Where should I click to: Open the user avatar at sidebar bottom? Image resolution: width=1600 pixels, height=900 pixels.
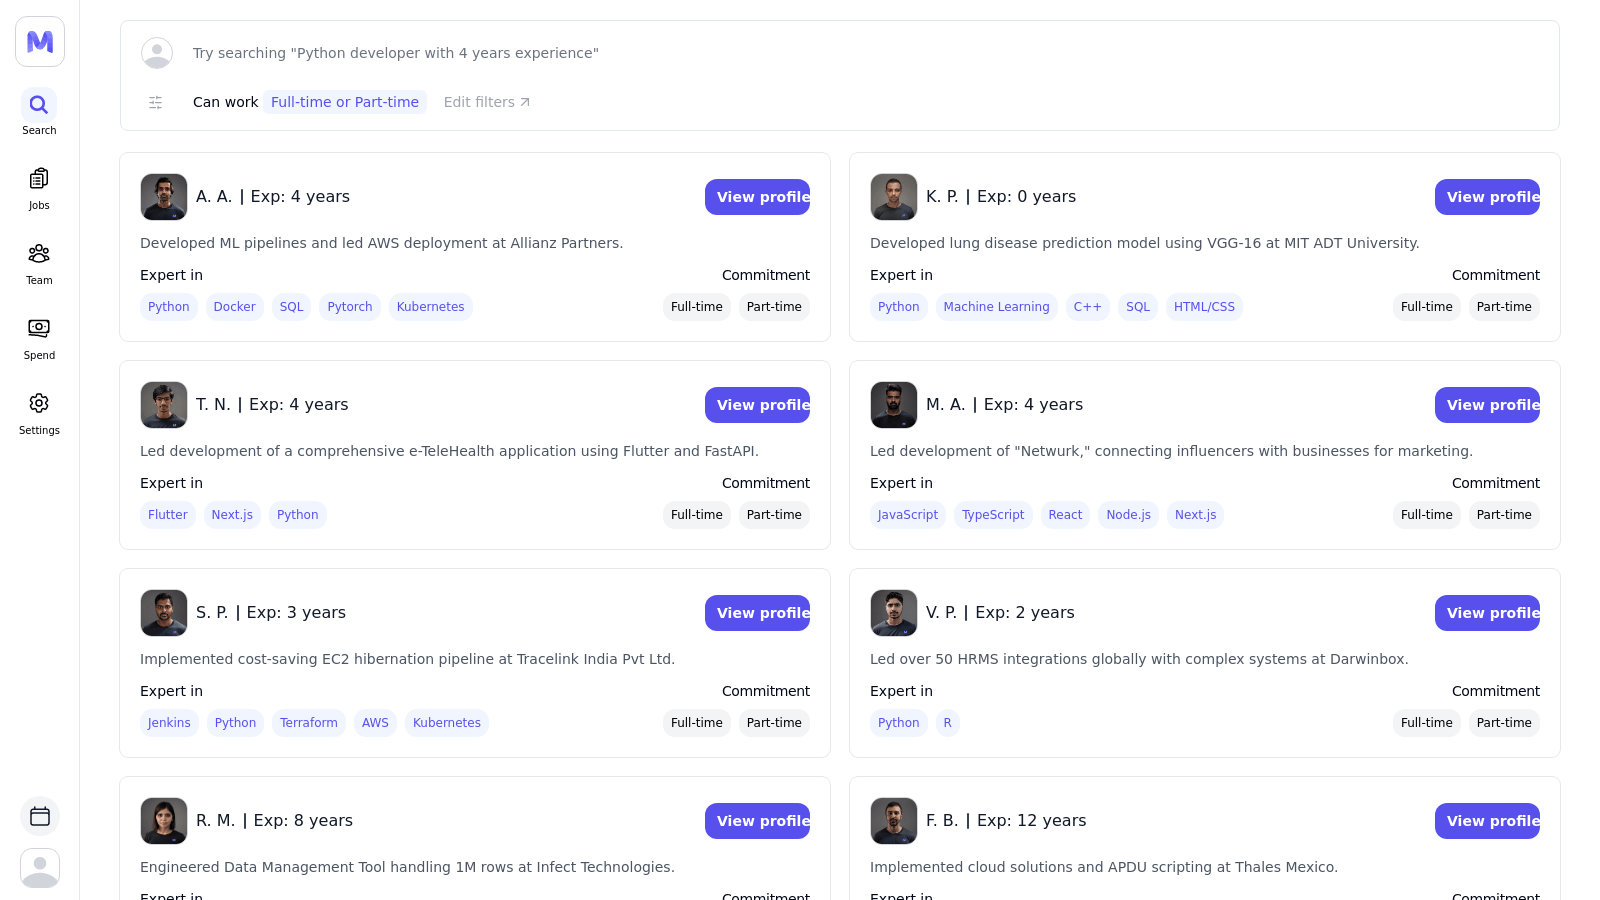click(x=40, y=868)
